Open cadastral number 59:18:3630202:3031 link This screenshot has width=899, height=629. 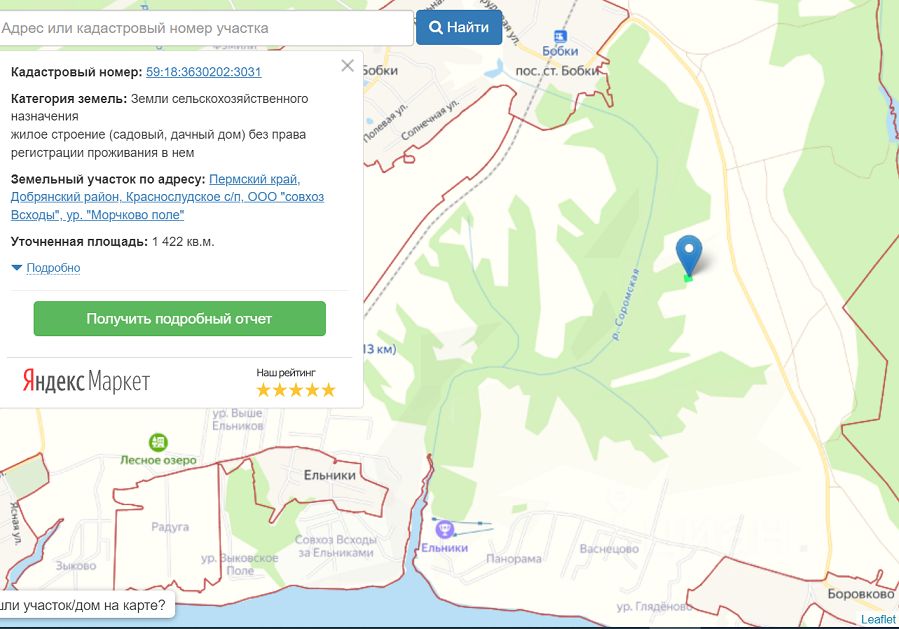[204, 72]
